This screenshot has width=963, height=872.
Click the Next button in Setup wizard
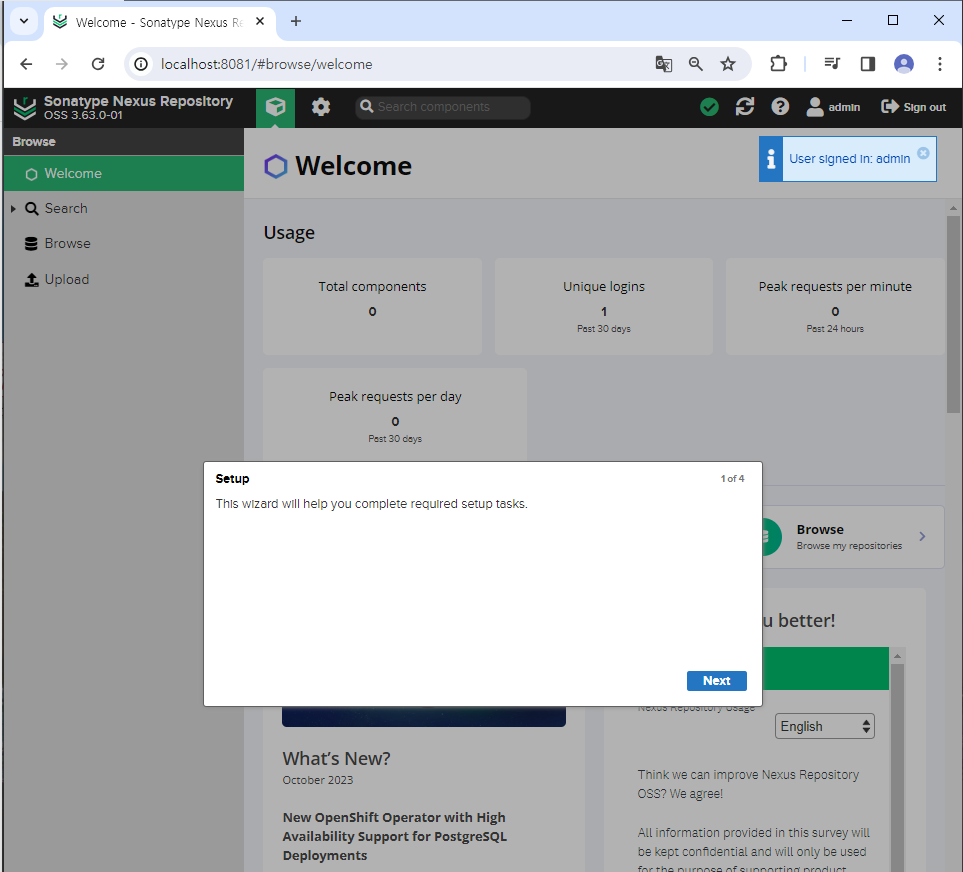716,680
